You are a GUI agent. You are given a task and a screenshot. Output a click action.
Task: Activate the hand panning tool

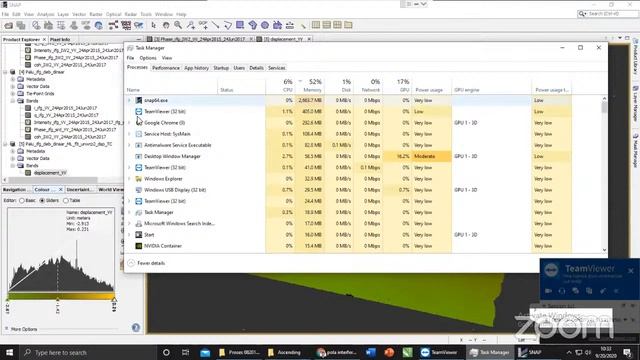coord(166,25)
